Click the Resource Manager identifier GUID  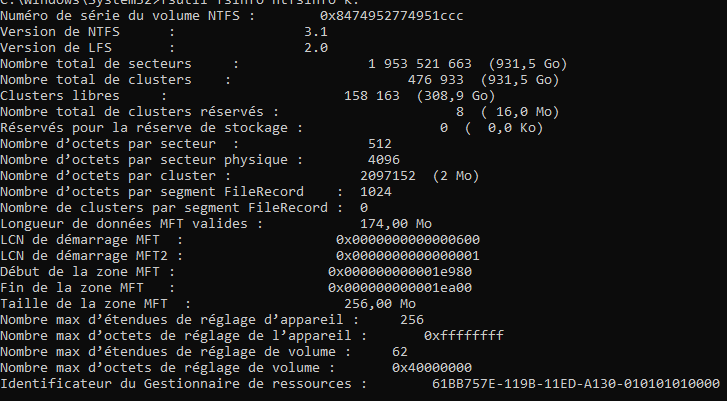[x=575, y=384]
